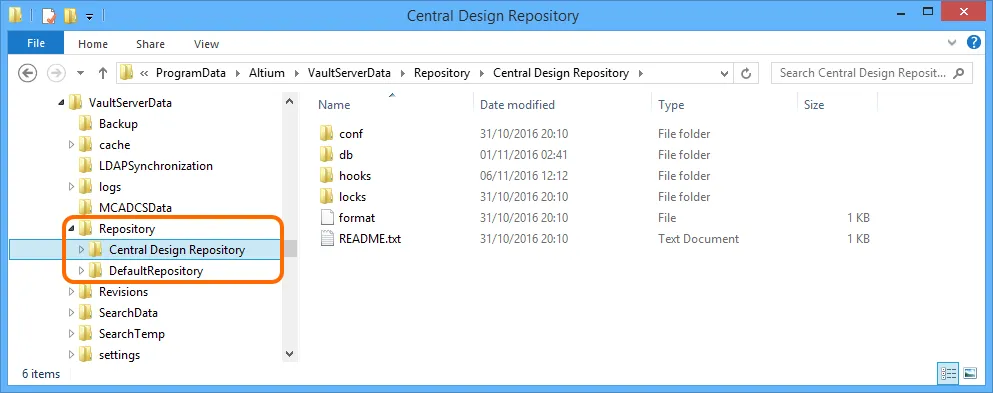Refresh the current folder view
This screenshot has width=993, height=393.
point(746,73)
